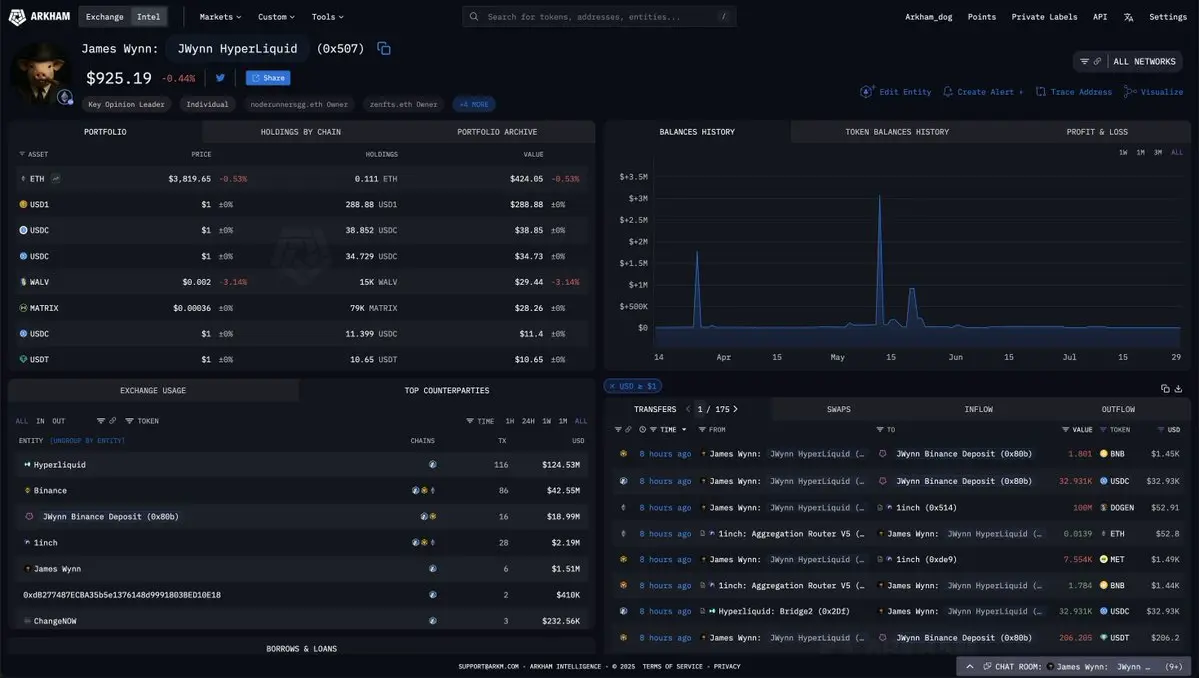Click in the token search input field
The image size is (1199, 678).
(x=600, y=16)
